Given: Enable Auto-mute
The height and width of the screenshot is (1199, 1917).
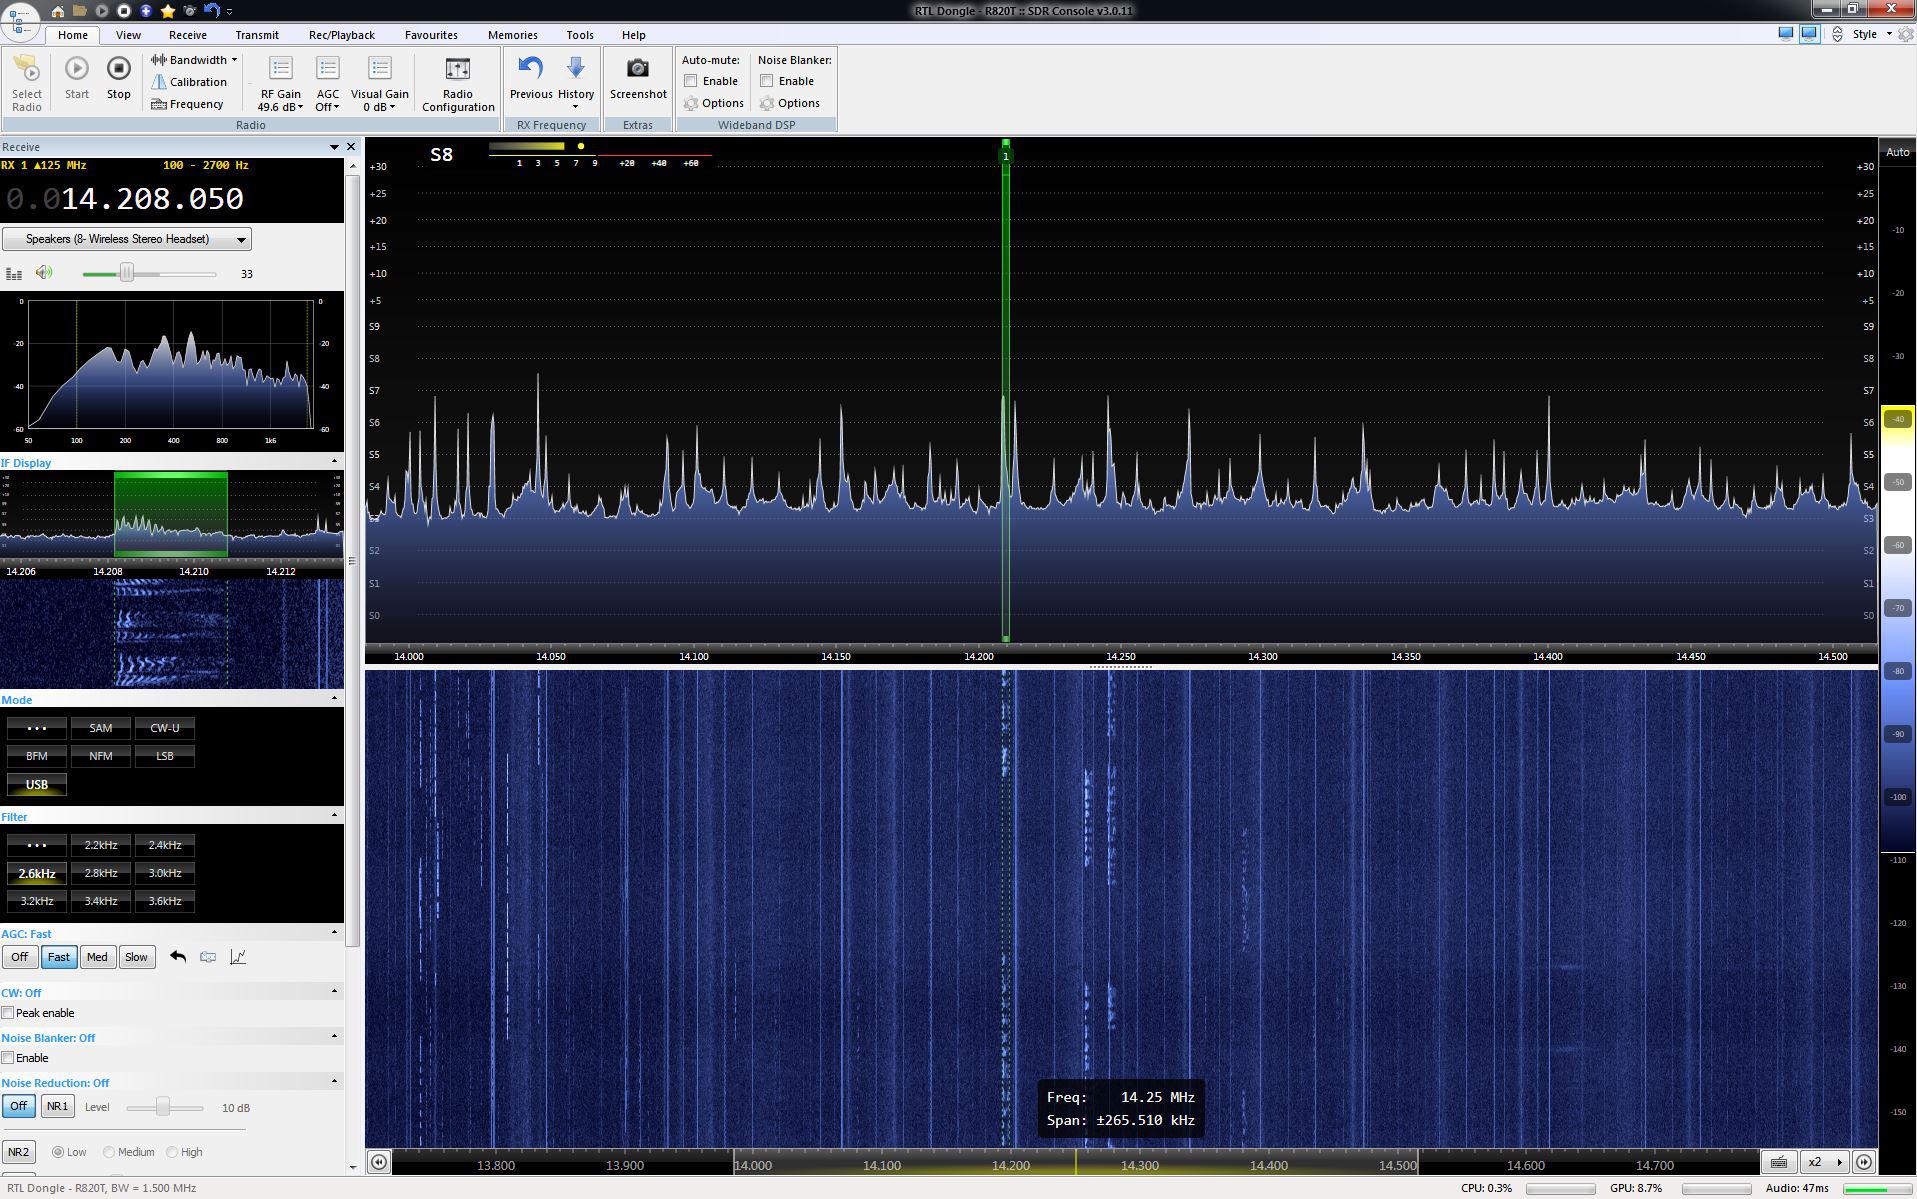Looking at the screenshot, I should [689, 80].
